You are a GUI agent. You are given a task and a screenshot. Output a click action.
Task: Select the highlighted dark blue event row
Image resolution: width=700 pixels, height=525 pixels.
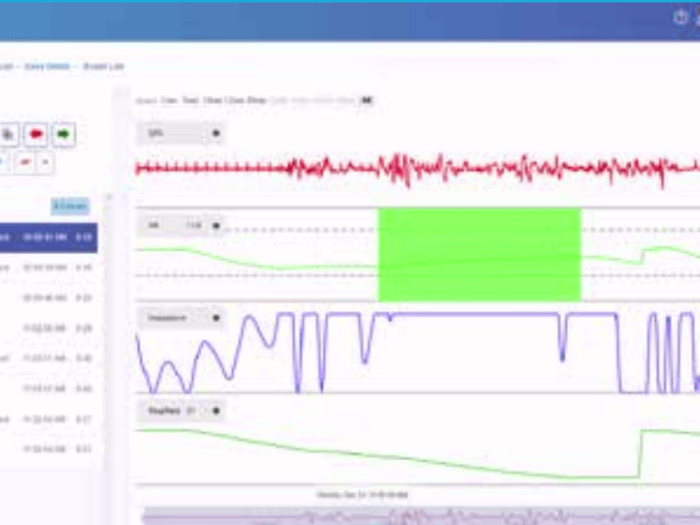(48, 238)
